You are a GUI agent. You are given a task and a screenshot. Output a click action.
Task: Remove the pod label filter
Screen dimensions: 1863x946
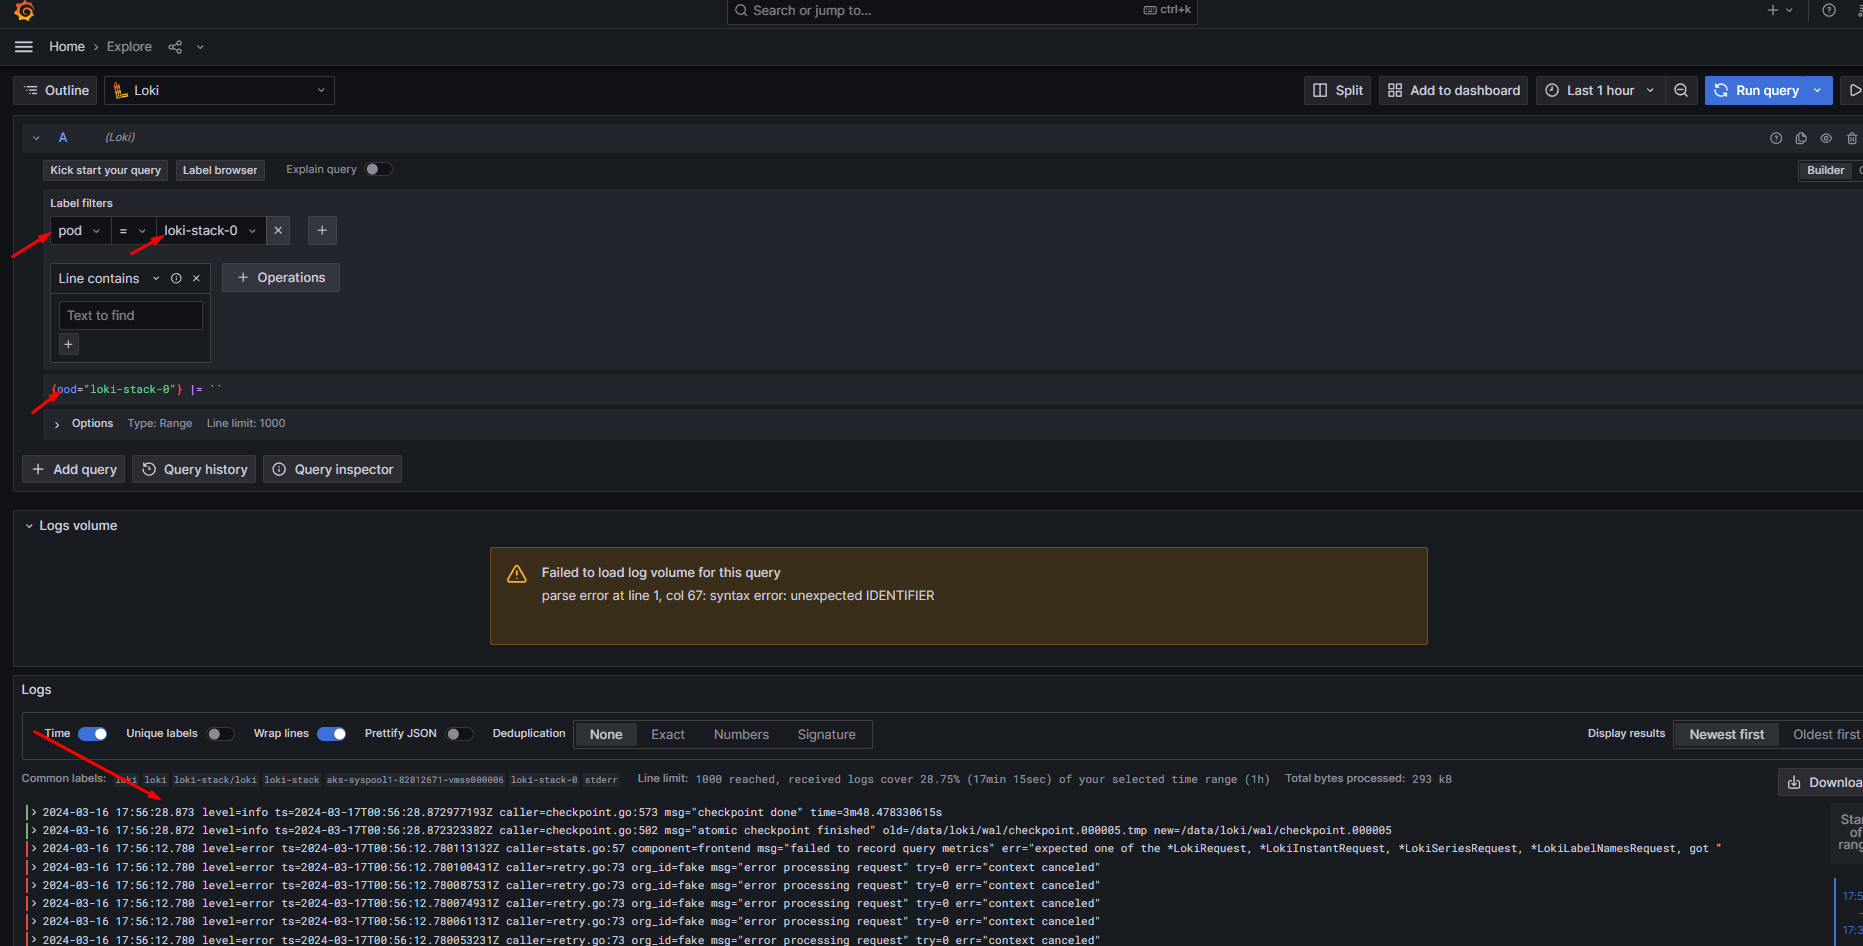point(278,230)
